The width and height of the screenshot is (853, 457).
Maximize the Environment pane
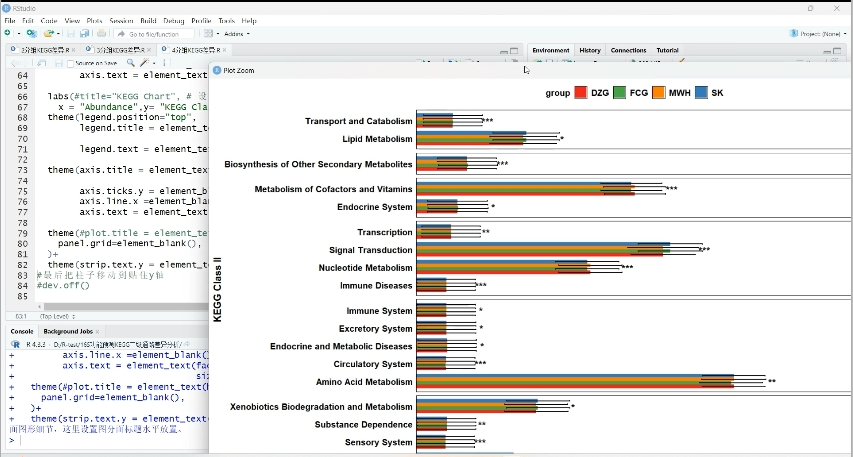coord(837,51)
